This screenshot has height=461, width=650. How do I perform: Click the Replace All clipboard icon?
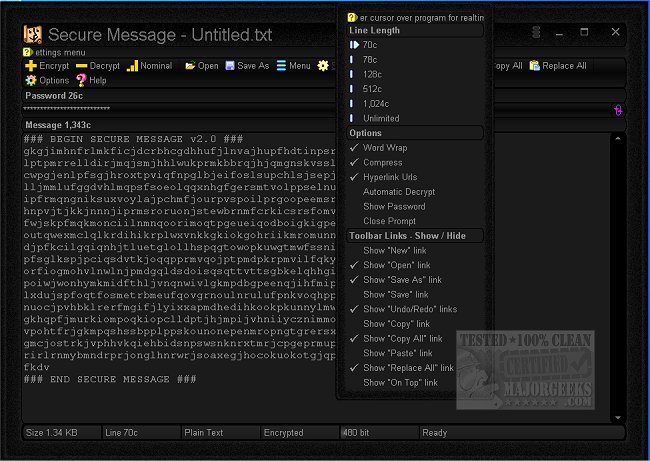[x=534, y=66]
